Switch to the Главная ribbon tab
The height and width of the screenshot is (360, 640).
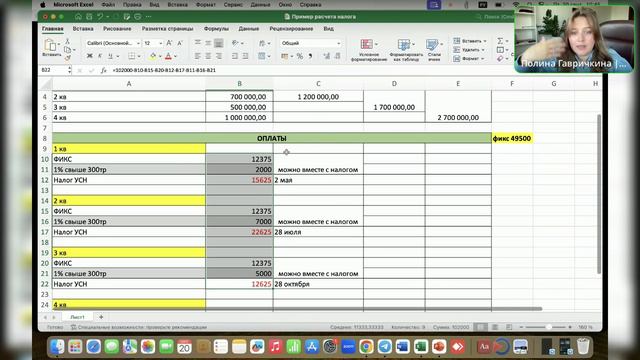(53, 29)
